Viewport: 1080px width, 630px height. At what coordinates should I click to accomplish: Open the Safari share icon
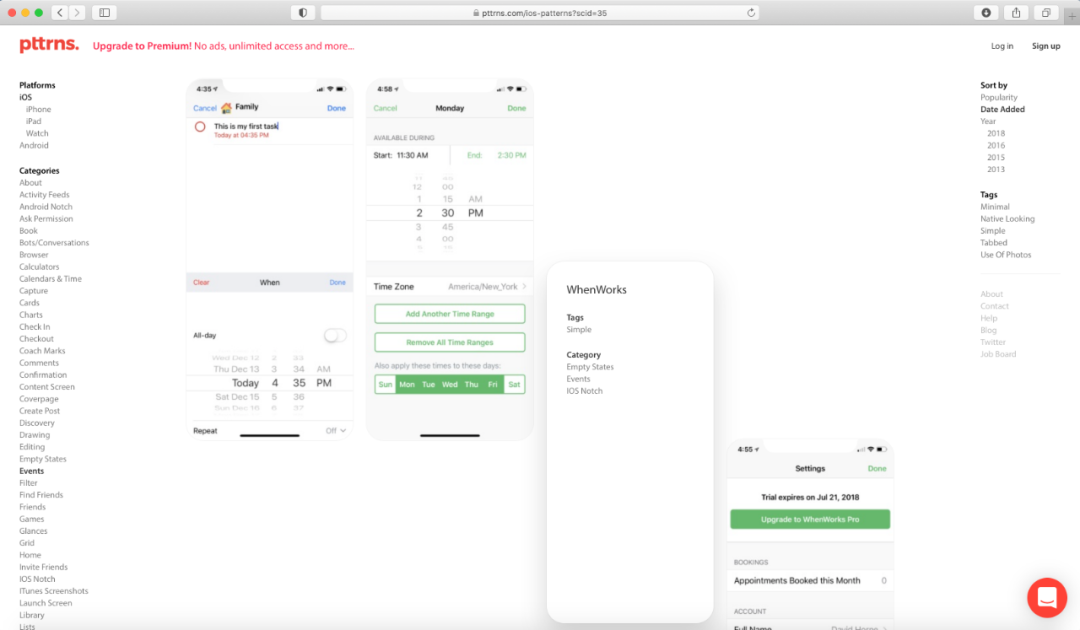click(1016, 12)
